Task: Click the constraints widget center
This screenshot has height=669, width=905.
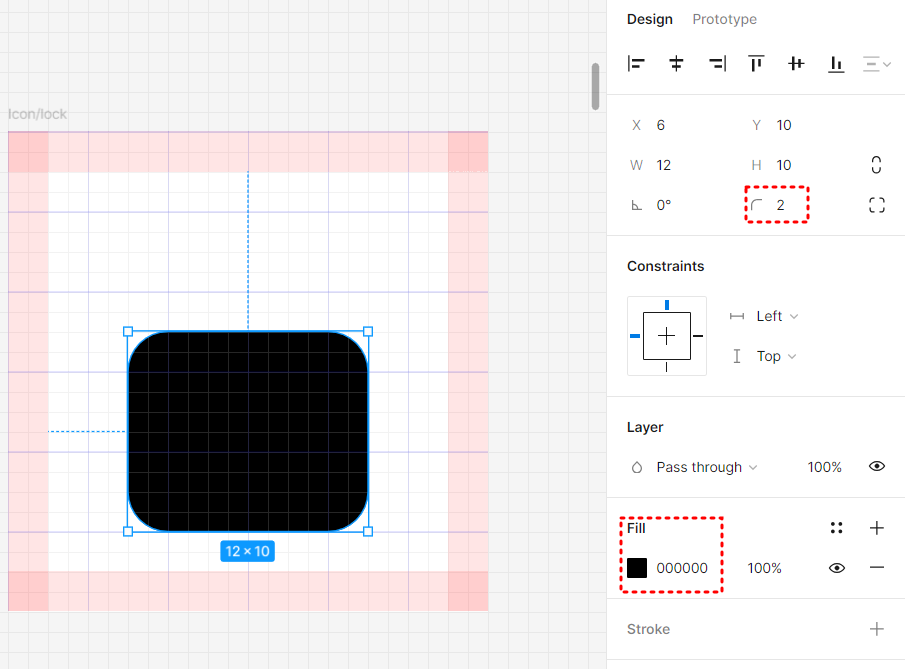Action: (x=667, y=336)
